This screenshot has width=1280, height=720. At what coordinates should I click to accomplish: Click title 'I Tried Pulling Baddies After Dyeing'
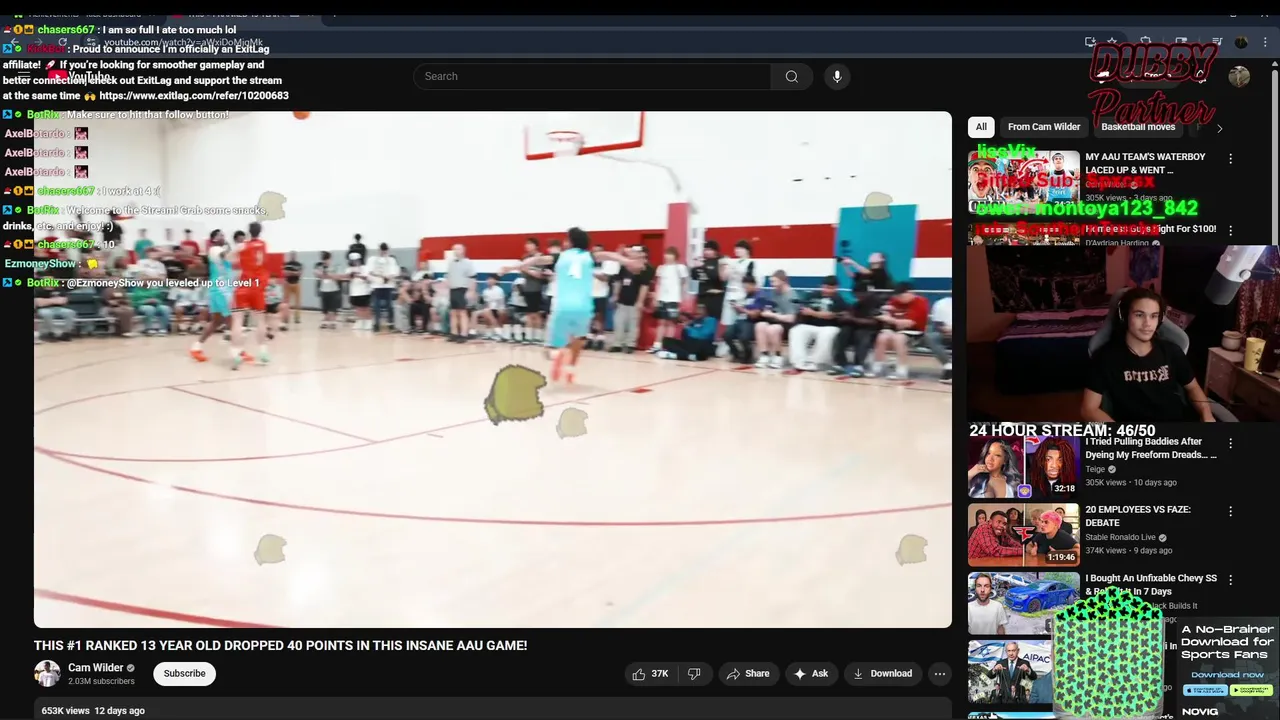[x=1151, y=448]
